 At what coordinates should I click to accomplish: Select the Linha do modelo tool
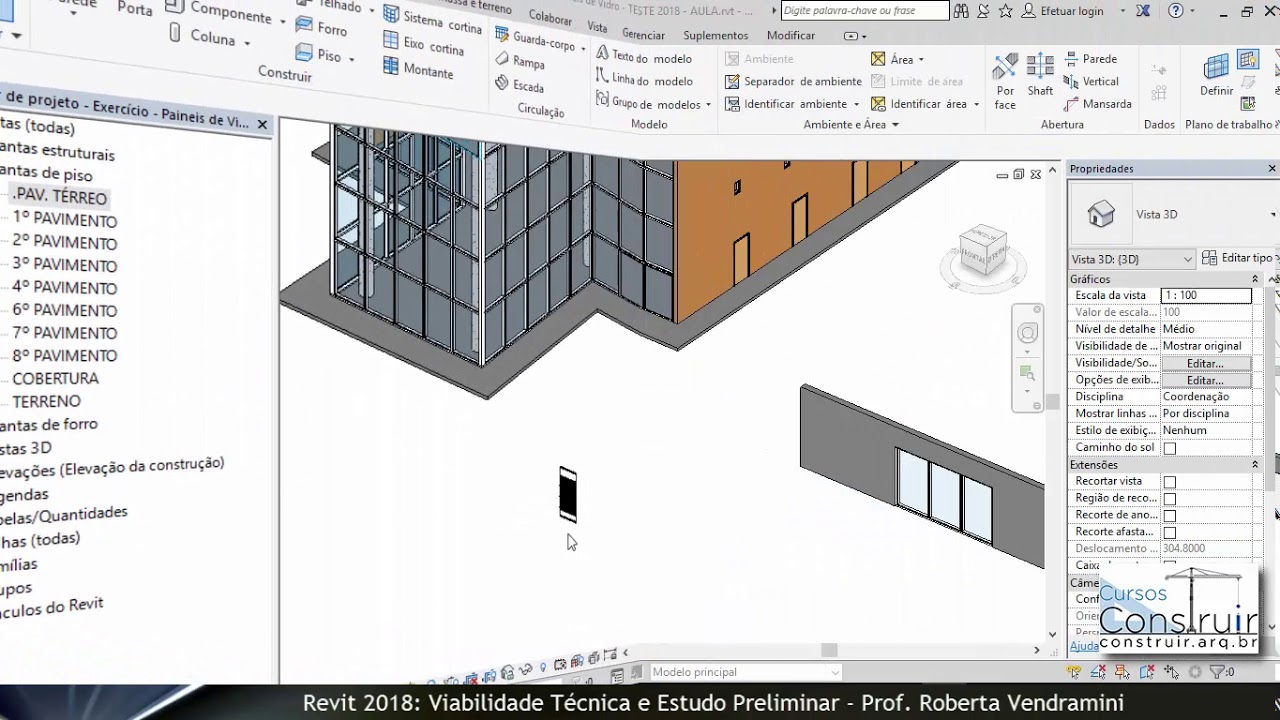pos(644,80)
